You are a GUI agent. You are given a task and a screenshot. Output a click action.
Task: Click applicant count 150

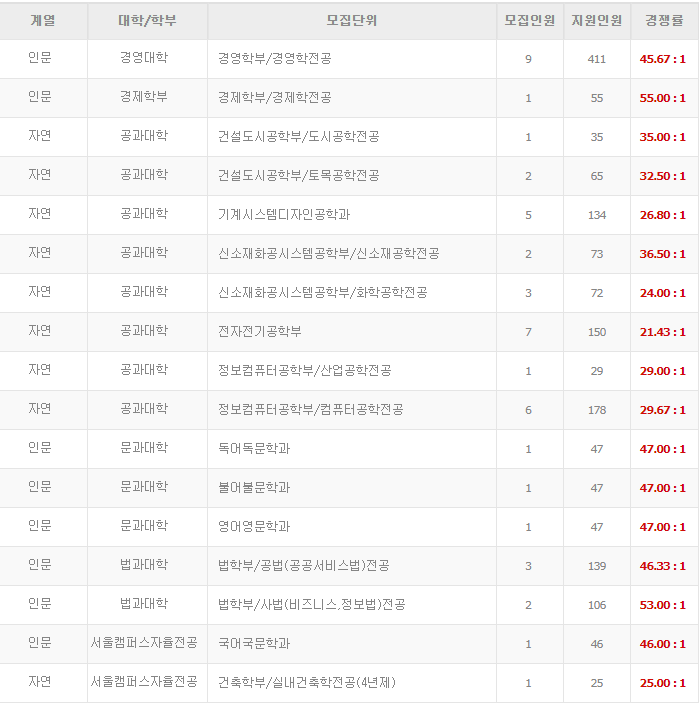(597, 332)
